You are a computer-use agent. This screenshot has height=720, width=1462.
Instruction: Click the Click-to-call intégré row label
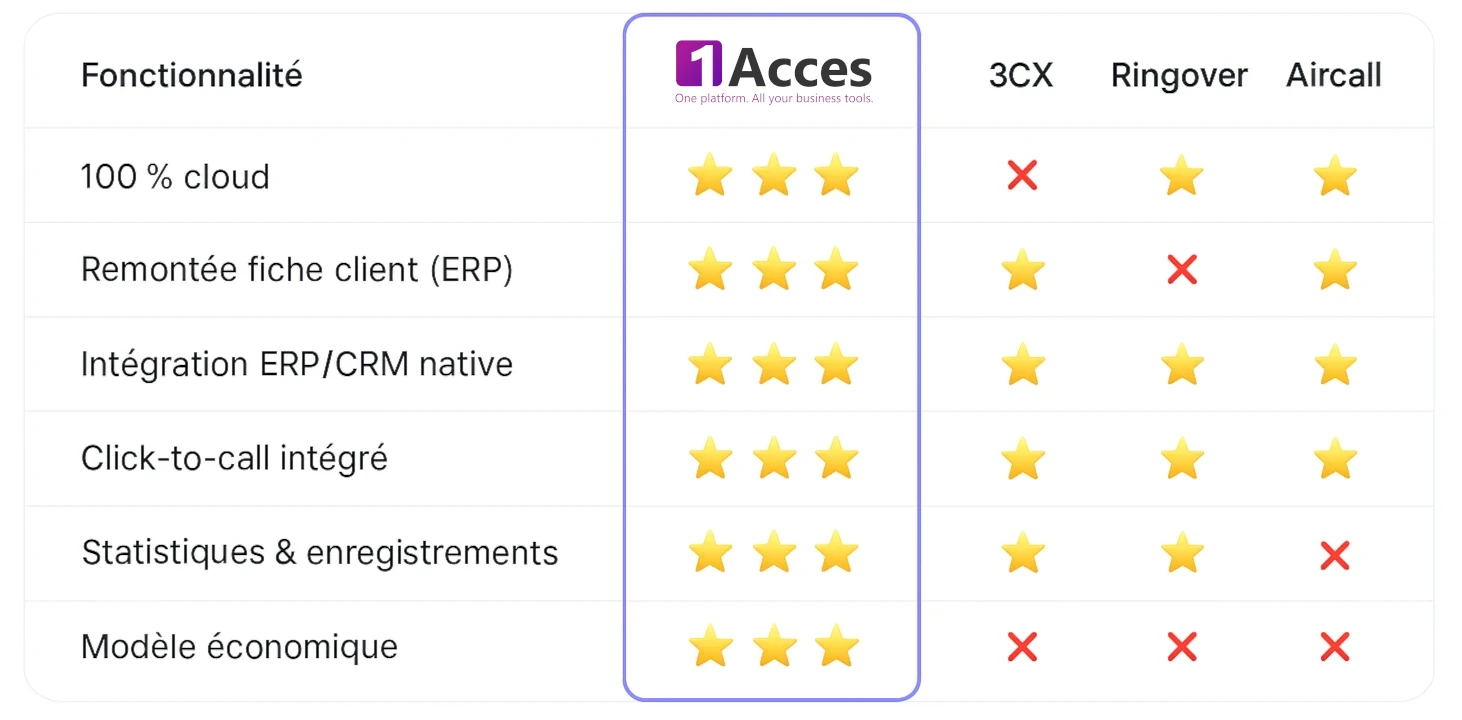[x=234, y=459]
